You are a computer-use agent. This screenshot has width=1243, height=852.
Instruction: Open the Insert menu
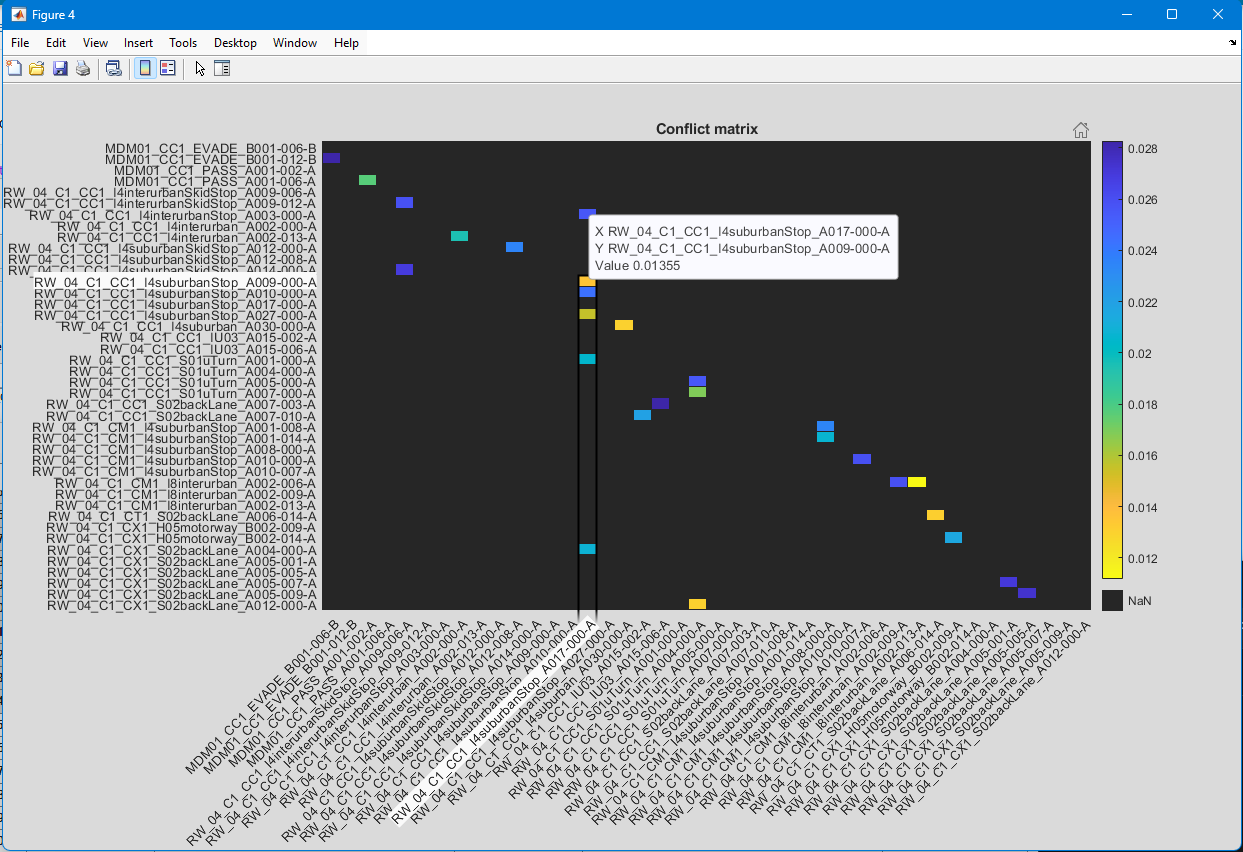click(138, 43)
